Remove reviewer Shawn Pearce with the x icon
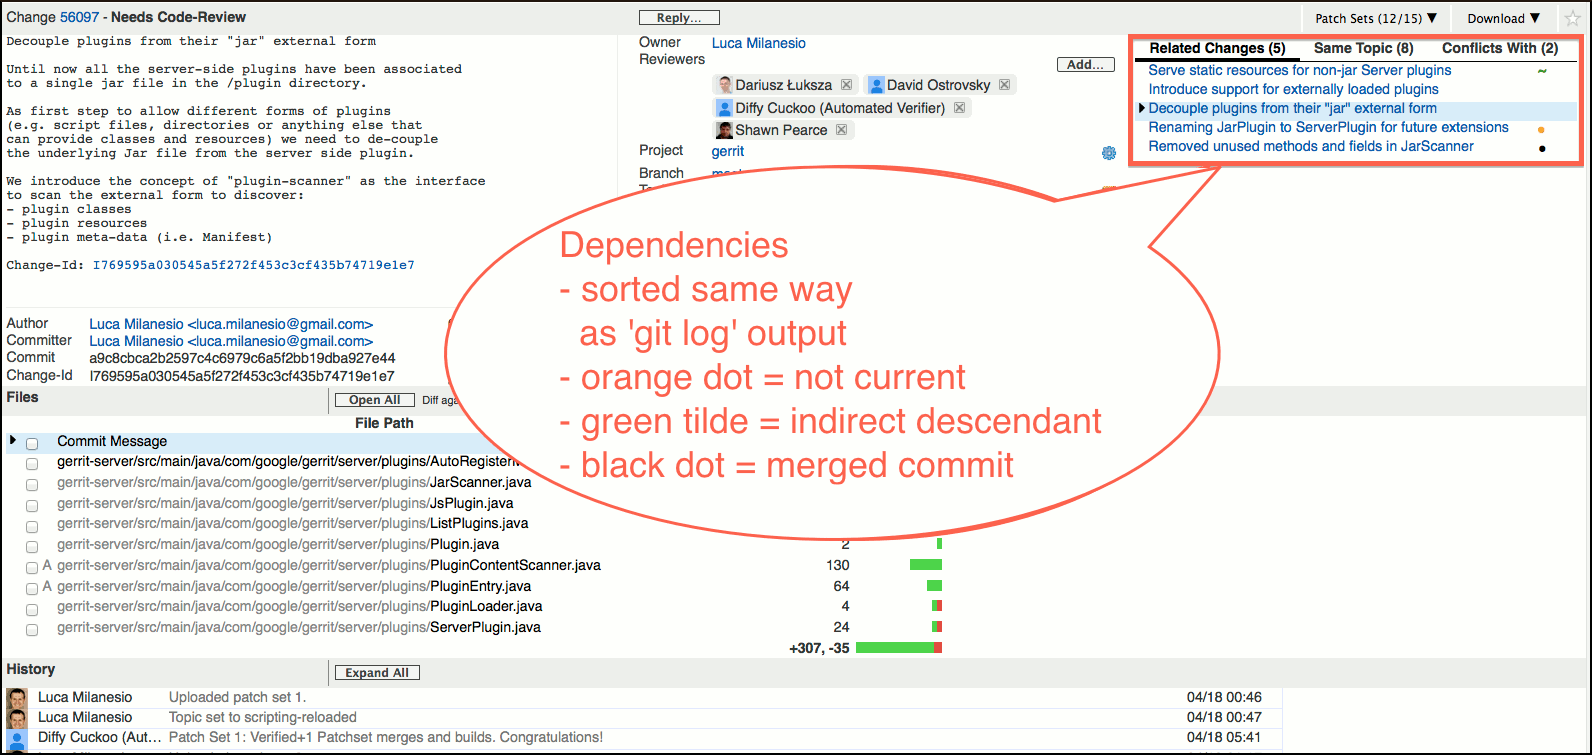The width and height of the screenshot is (1592, 755). [x=841, y=130]
